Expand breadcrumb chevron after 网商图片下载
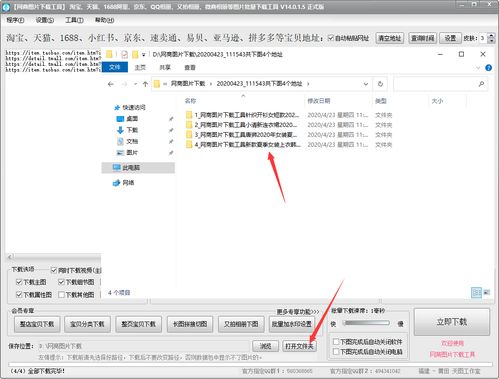The height and width of the screenshot is (379, 499). [x=211, y=84]
